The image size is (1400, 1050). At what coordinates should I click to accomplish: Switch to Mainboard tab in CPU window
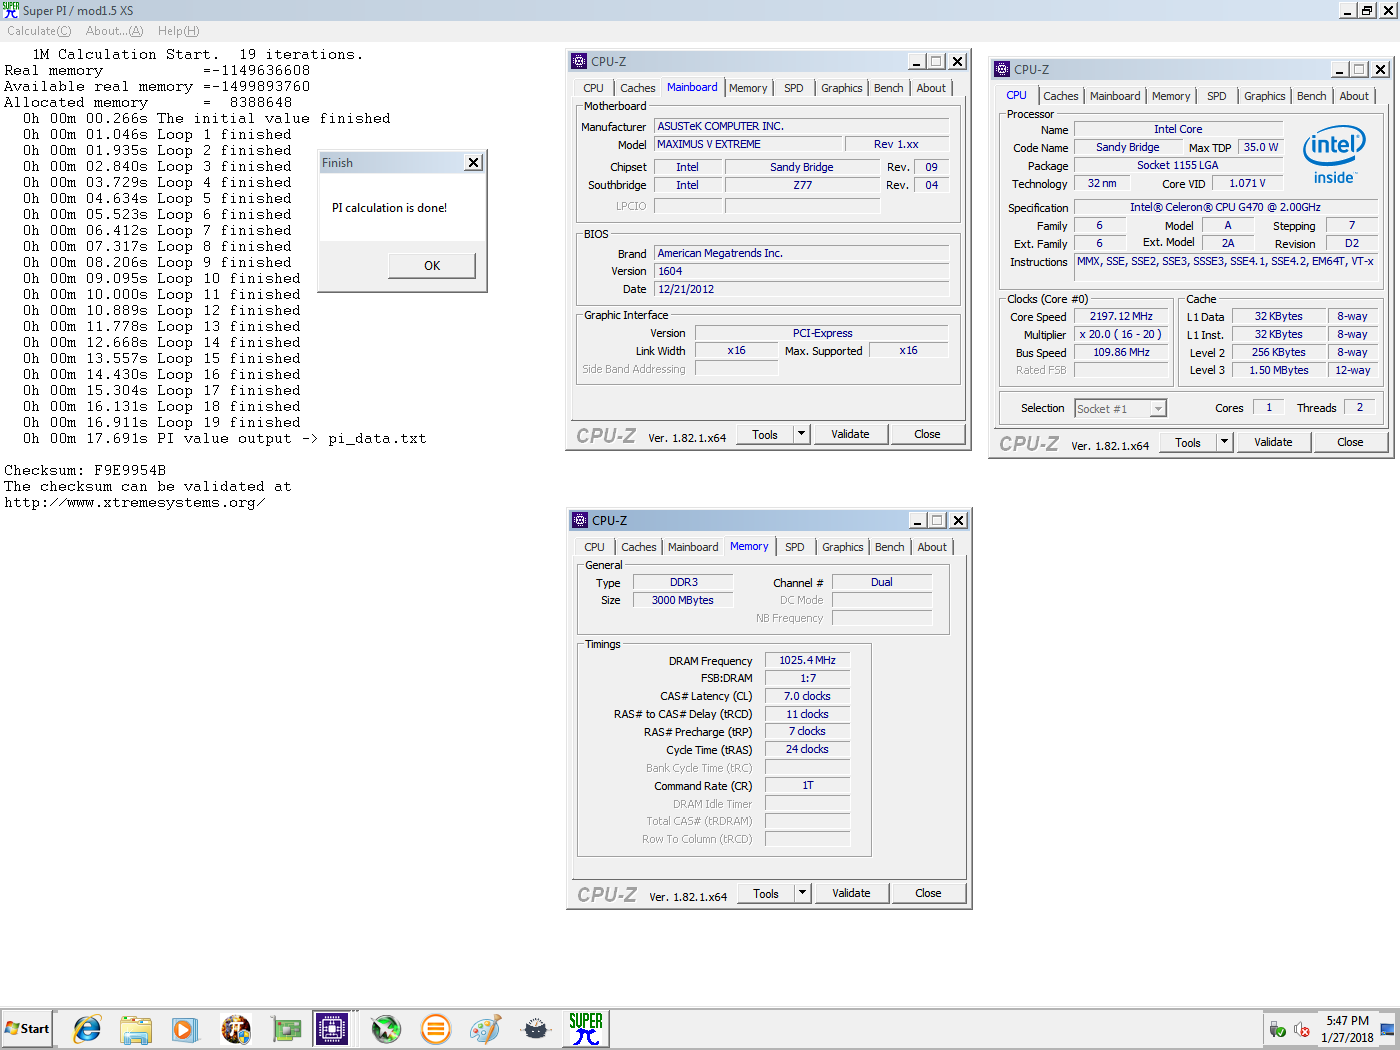tap(1115, 96)
